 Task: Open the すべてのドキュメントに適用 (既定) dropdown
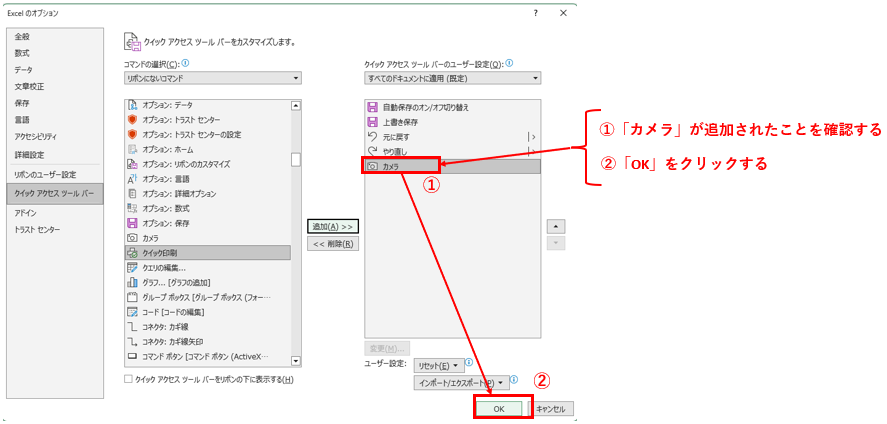click(x=453, y=78)
